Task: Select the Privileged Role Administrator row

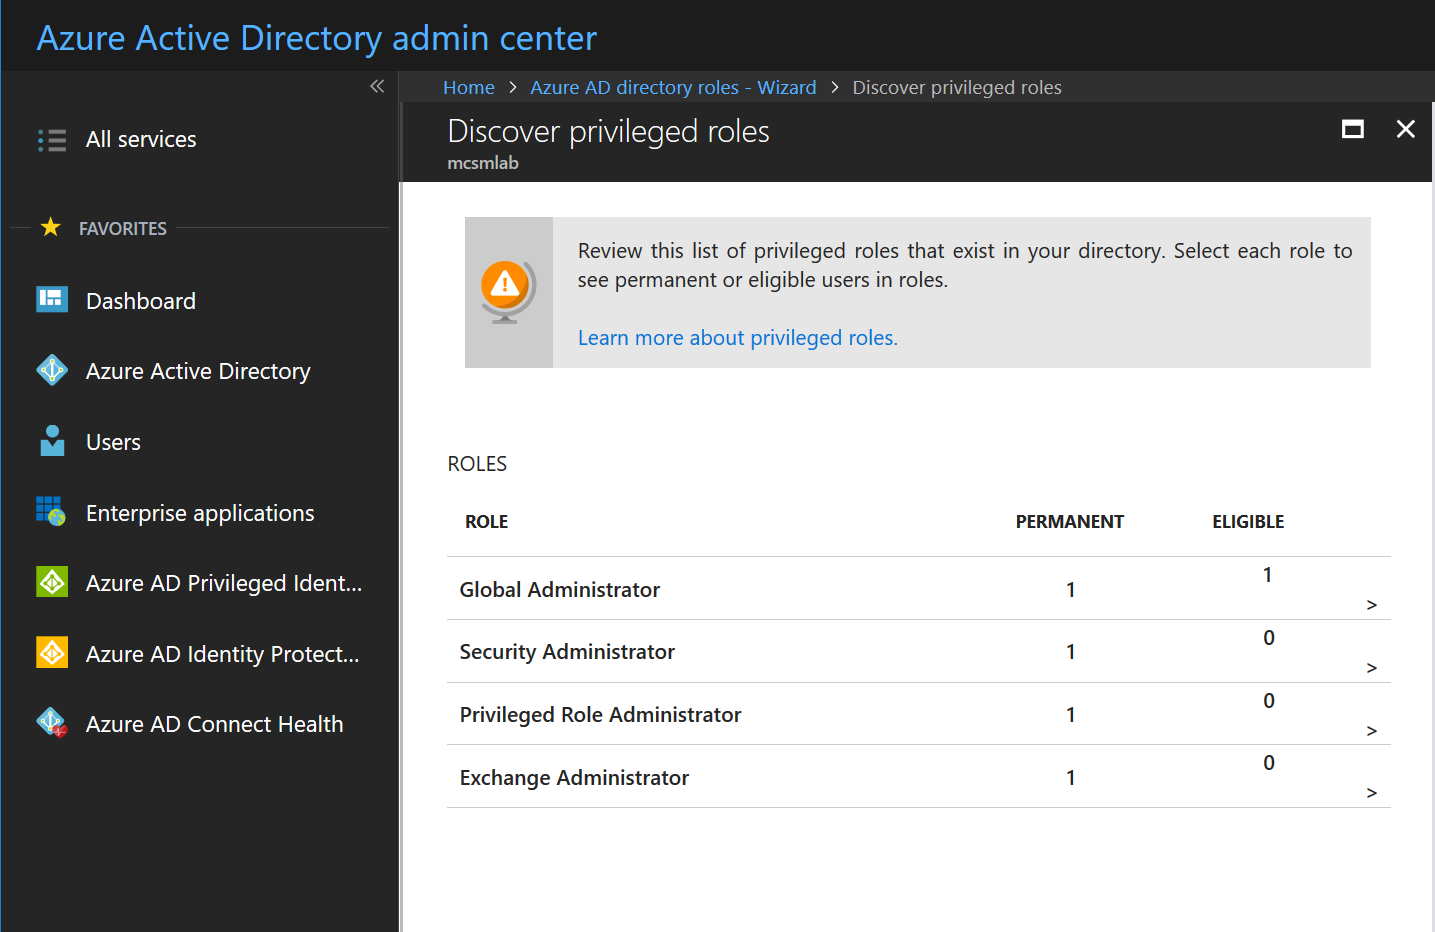Action: (1371, 730)
